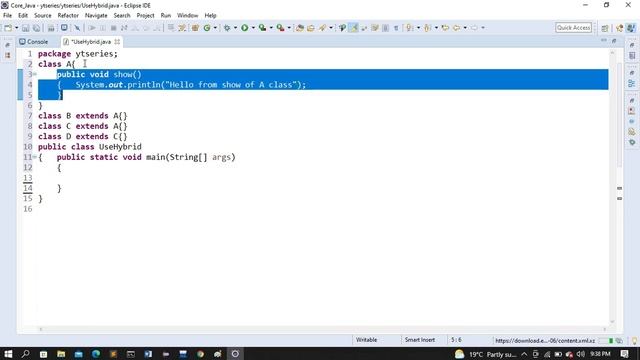640x360 pixels.
Task: Open the Help menu
Action: (x=210, y=16)
